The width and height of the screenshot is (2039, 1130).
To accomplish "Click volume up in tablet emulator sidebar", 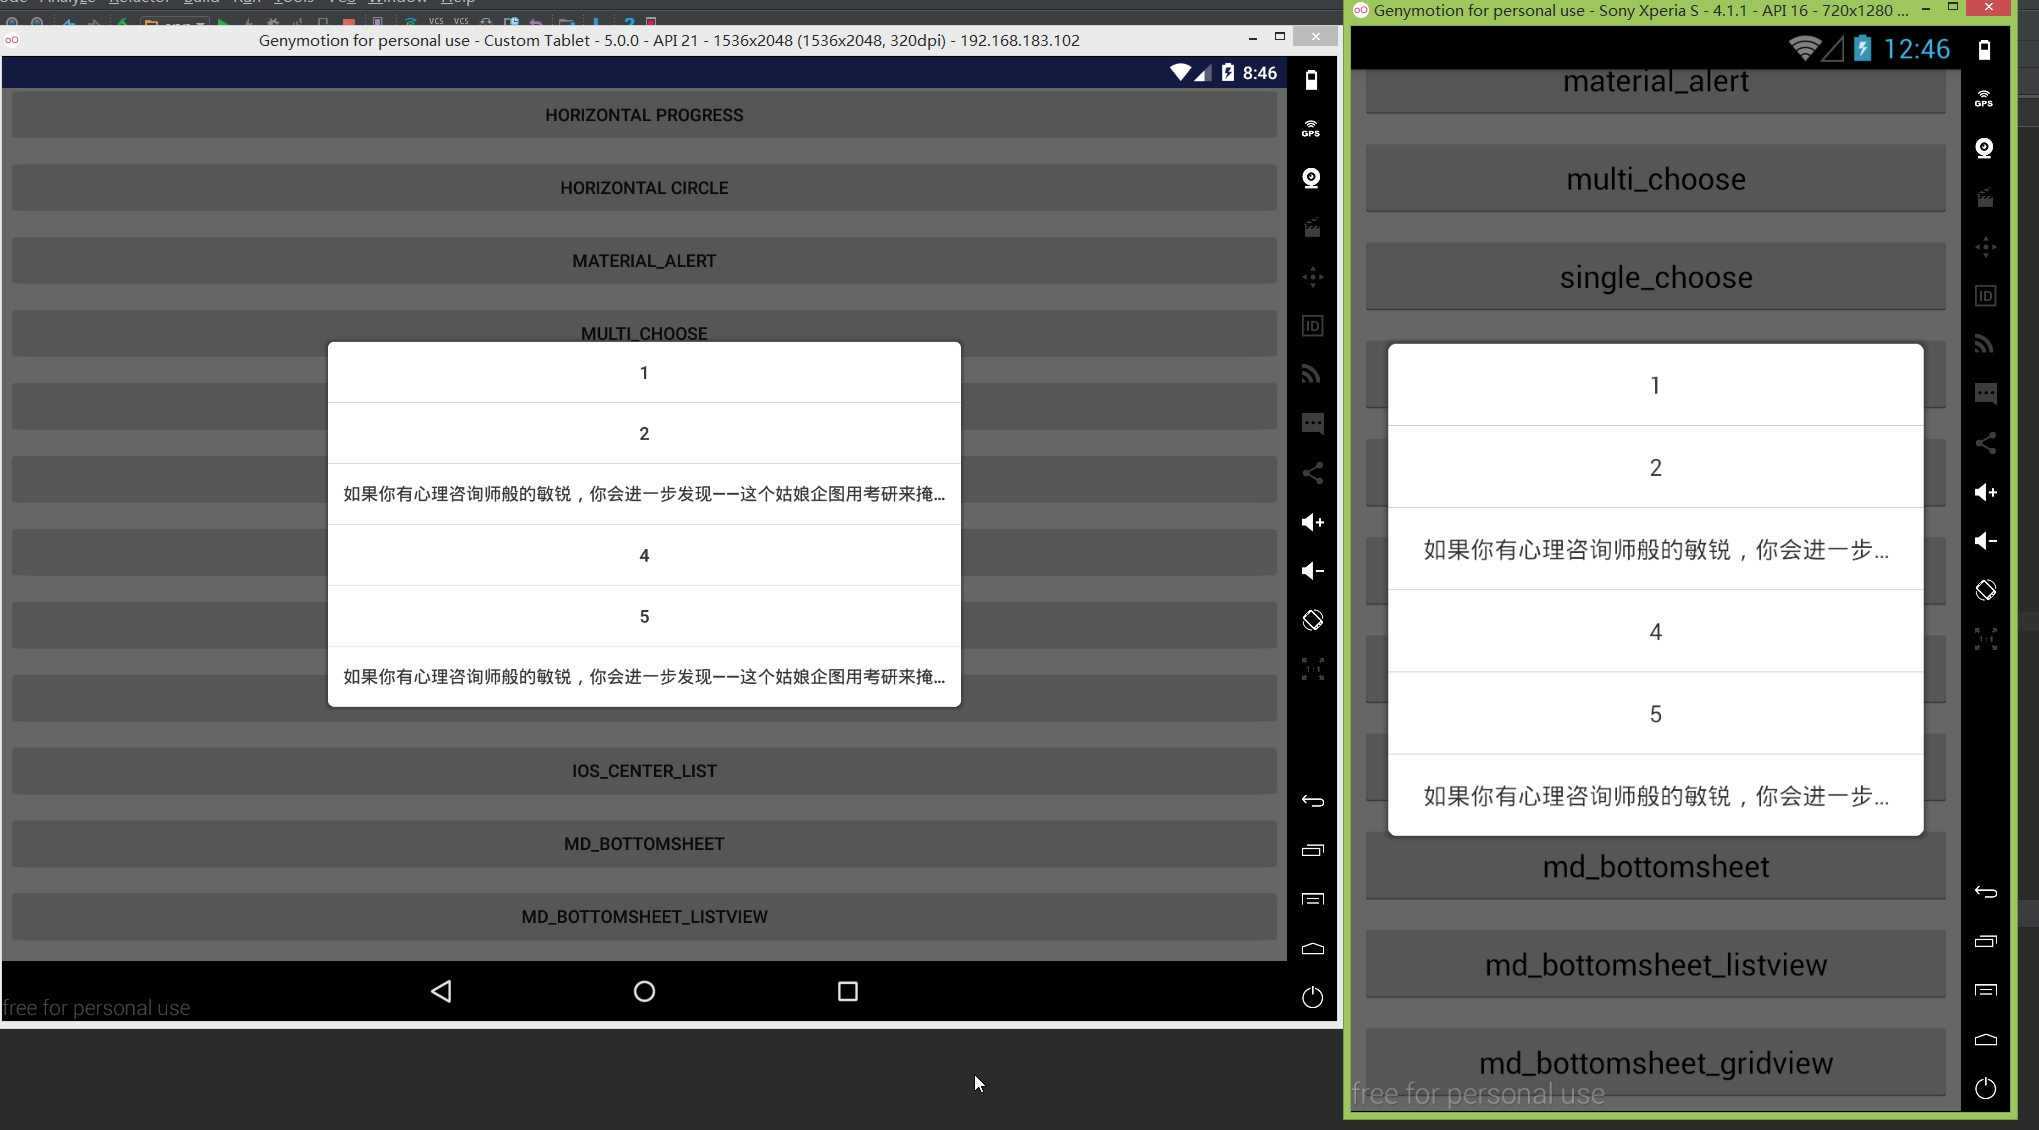I will pos(1312,522).
